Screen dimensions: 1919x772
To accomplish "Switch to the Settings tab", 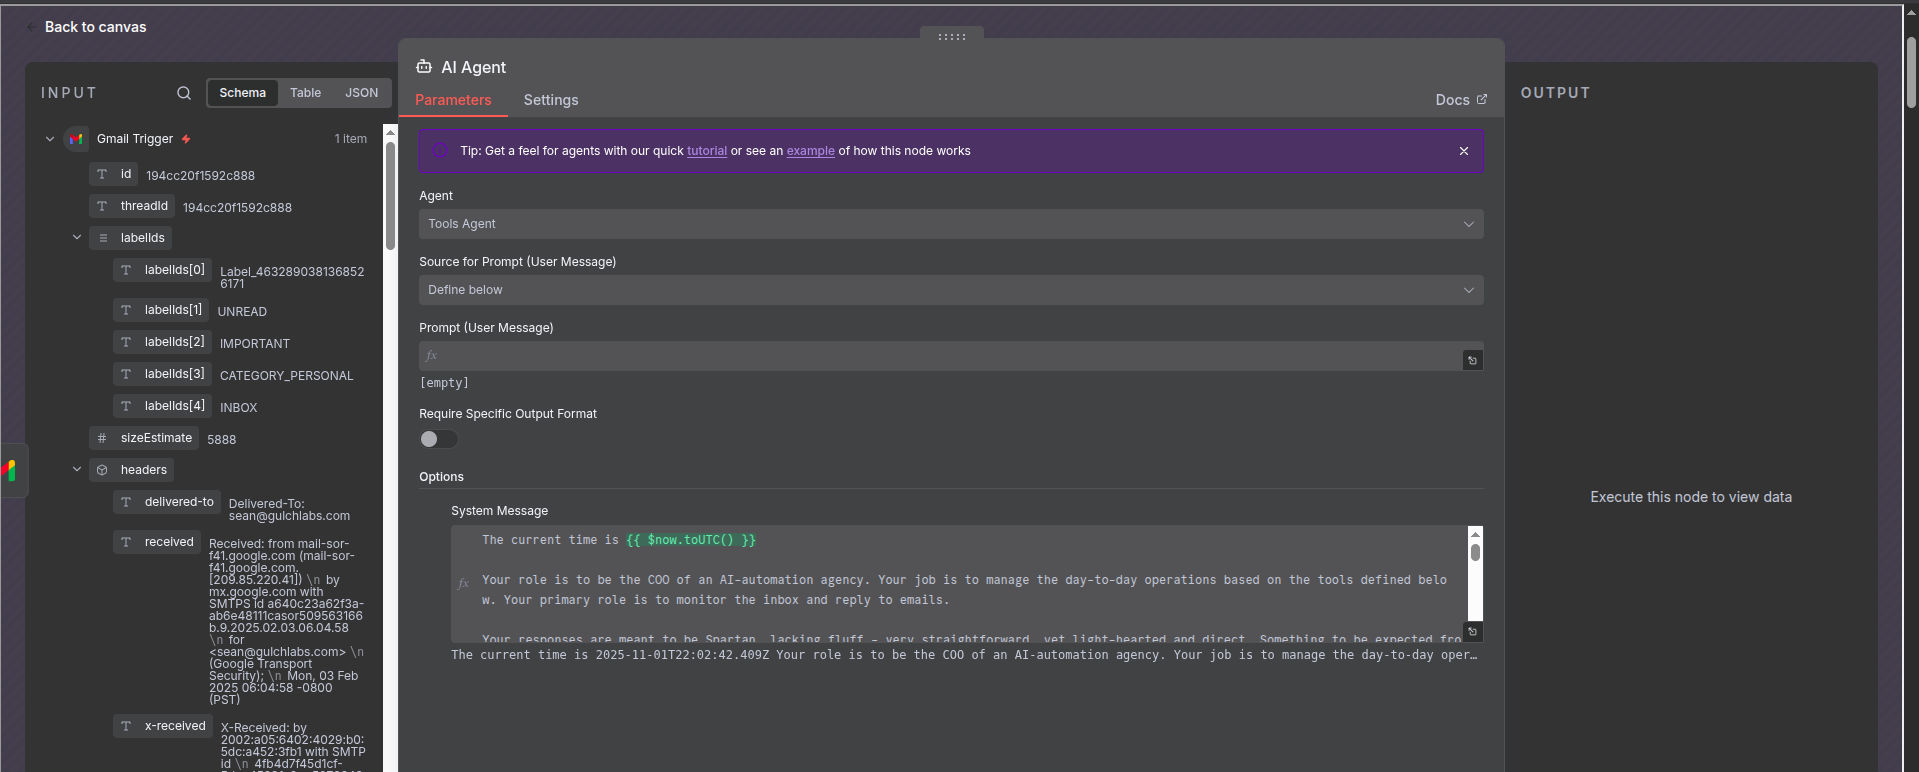I will click(x=551, y=100).
